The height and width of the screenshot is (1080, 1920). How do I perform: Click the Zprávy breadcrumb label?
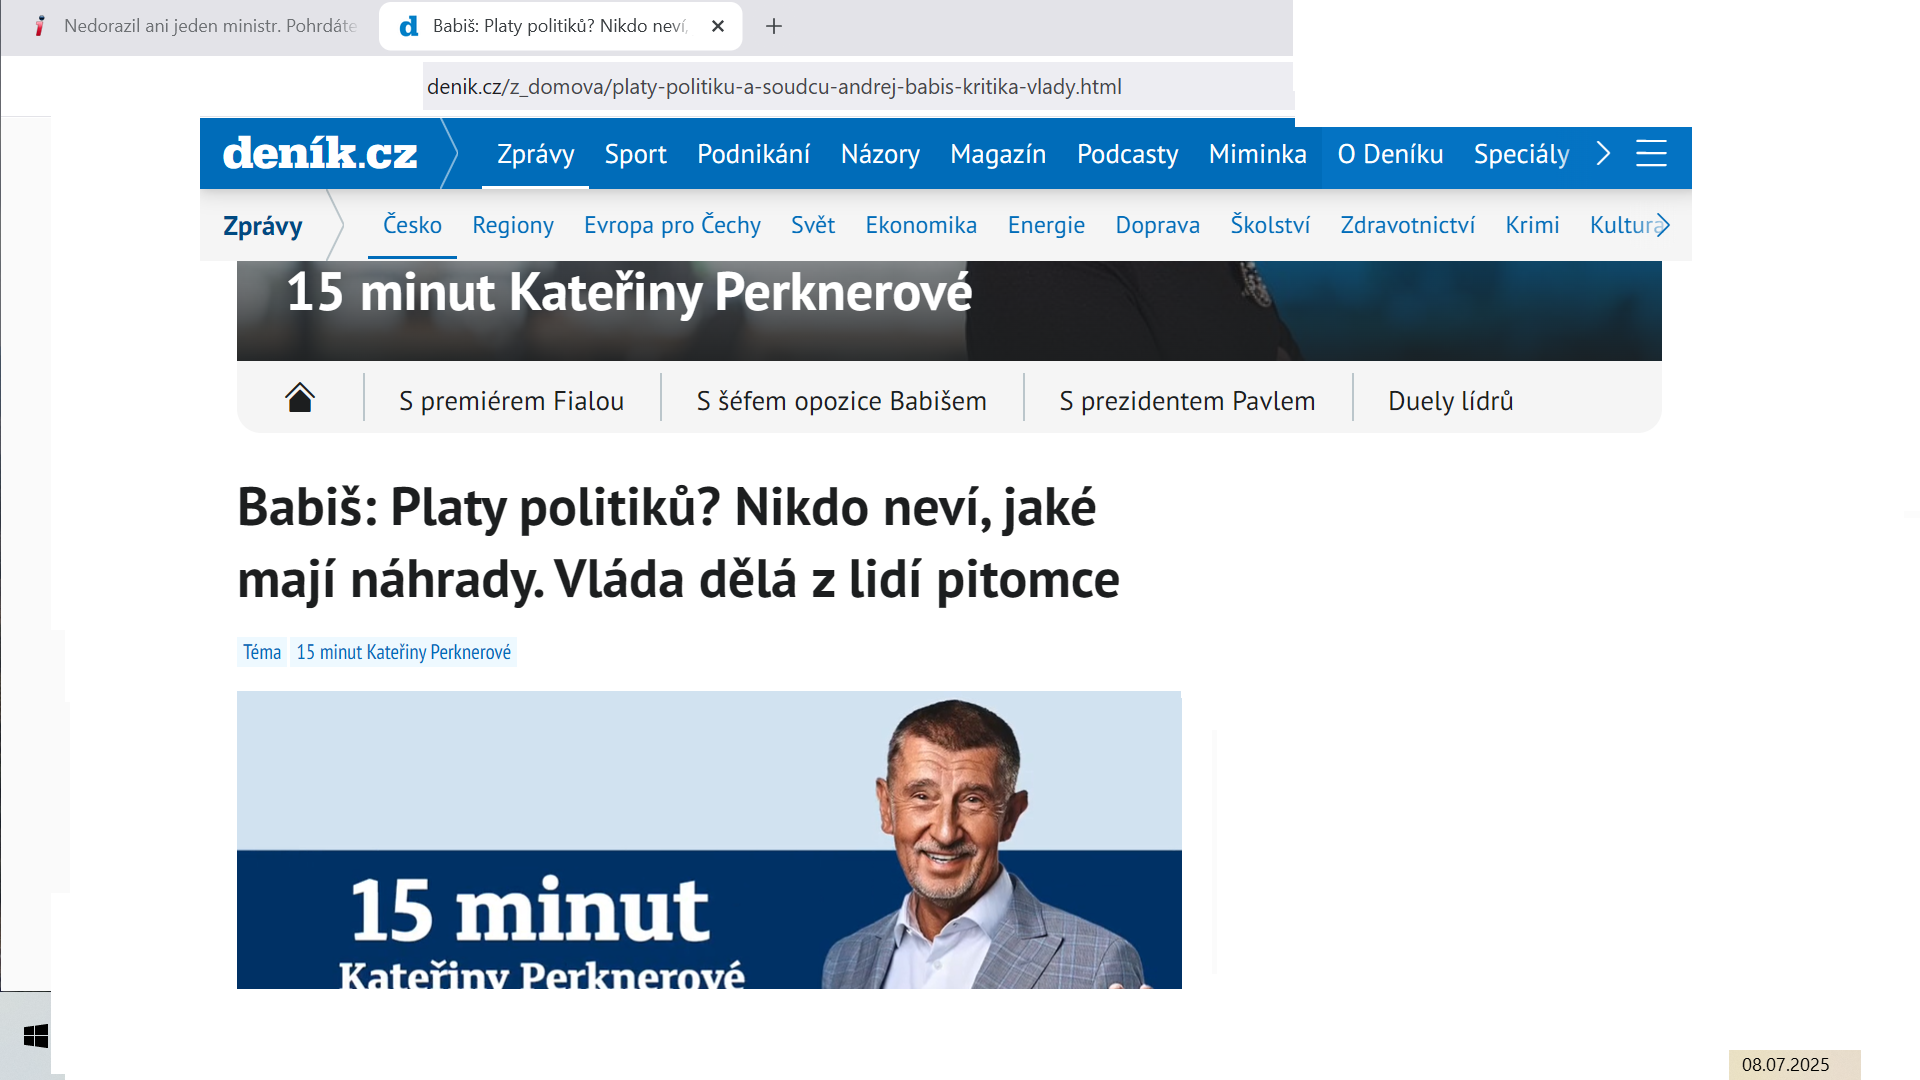(x=262, y=226)
